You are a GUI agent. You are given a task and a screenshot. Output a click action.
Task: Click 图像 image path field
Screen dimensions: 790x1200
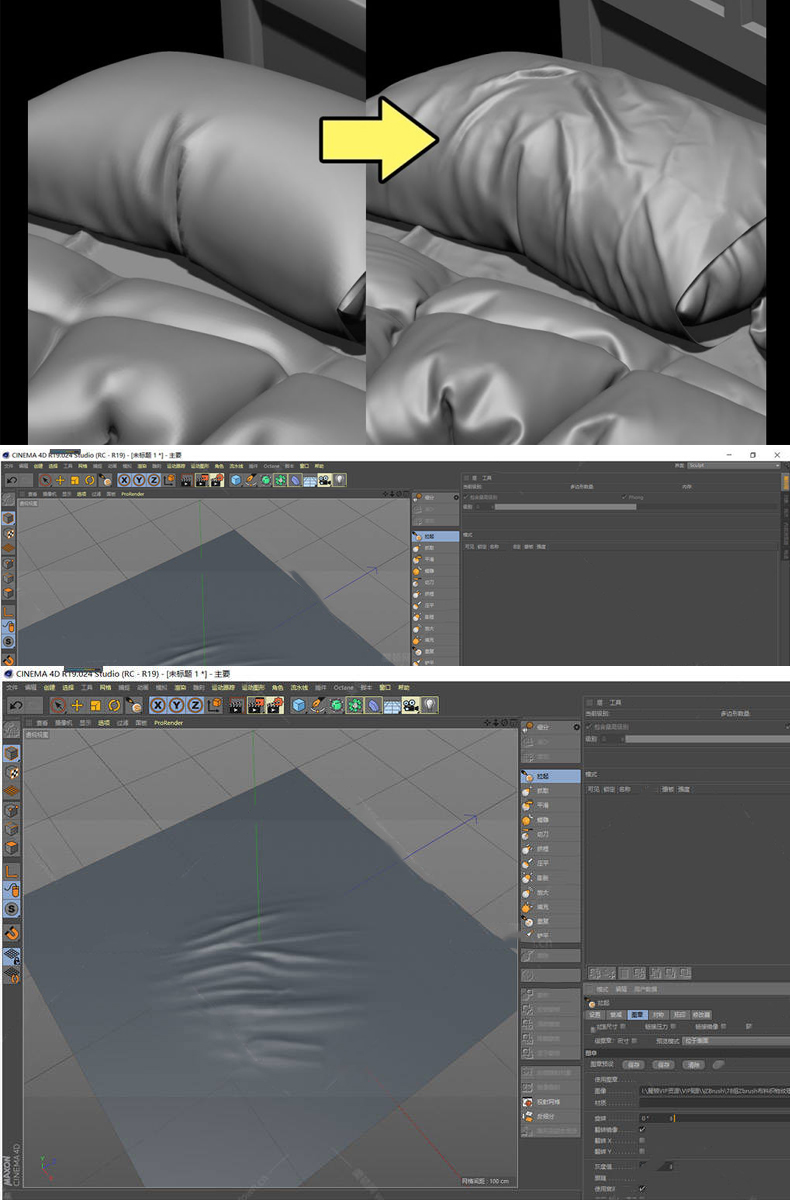pos(715,1091)
